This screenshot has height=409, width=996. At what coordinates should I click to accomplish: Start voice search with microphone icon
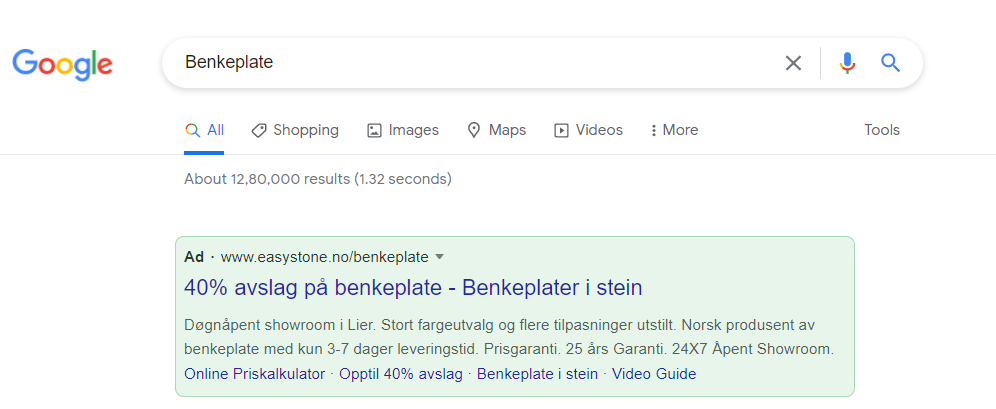(x=847, y=63)
